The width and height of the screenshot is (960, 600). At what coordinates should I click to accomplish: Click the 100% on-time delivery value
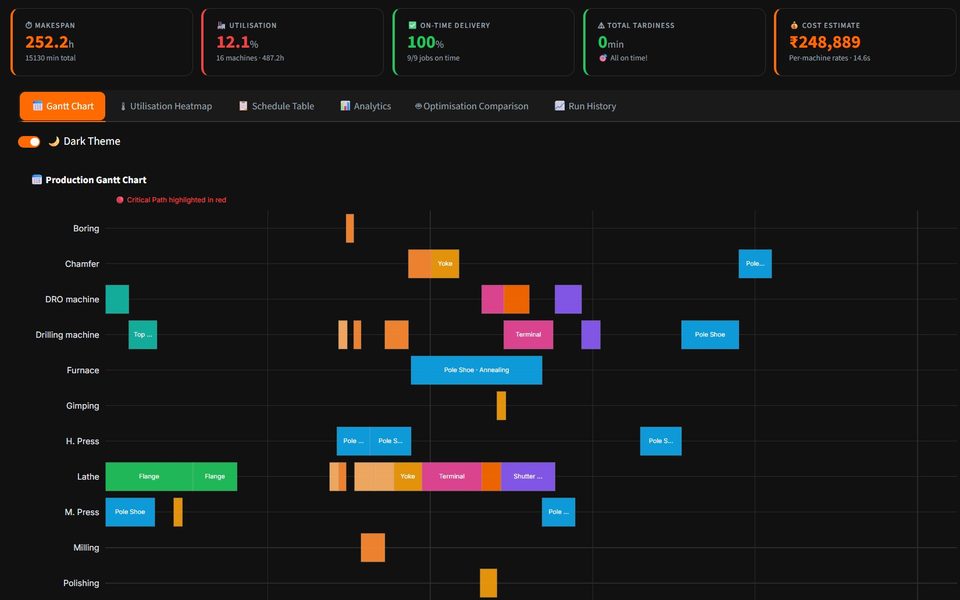426,42
